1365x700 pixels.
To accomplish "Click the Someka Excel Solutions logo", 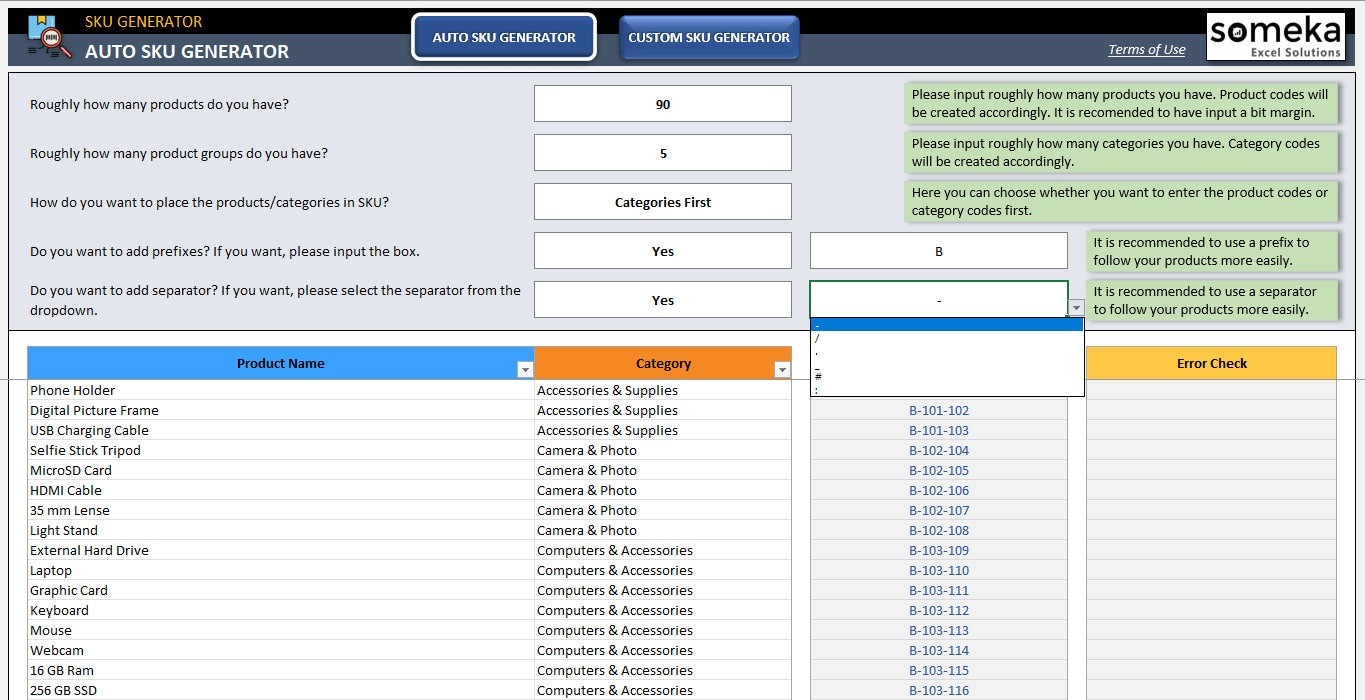I will click(x=1275, y=37).
